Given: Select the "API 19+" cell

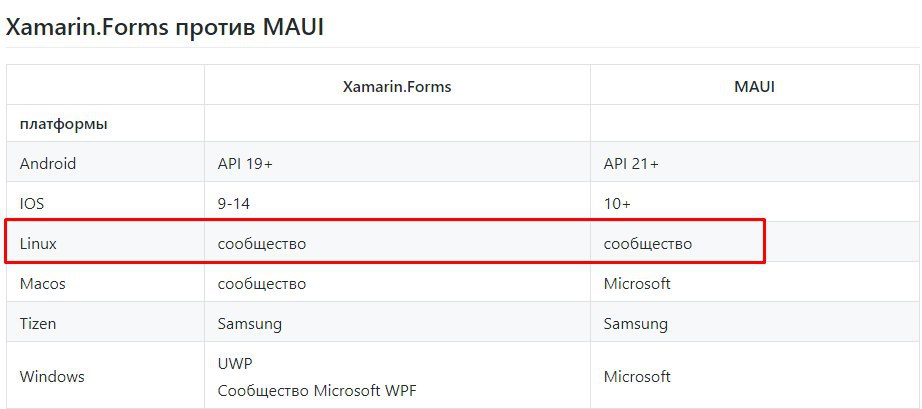Looking at the screenshot, I should (245, 164).
